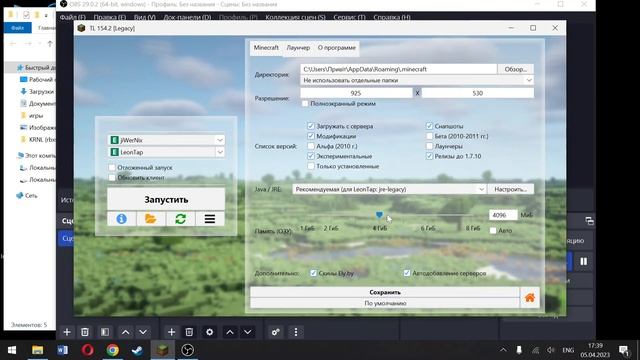Uncheck Экспериментальные checkbox

tap(311, 156)
